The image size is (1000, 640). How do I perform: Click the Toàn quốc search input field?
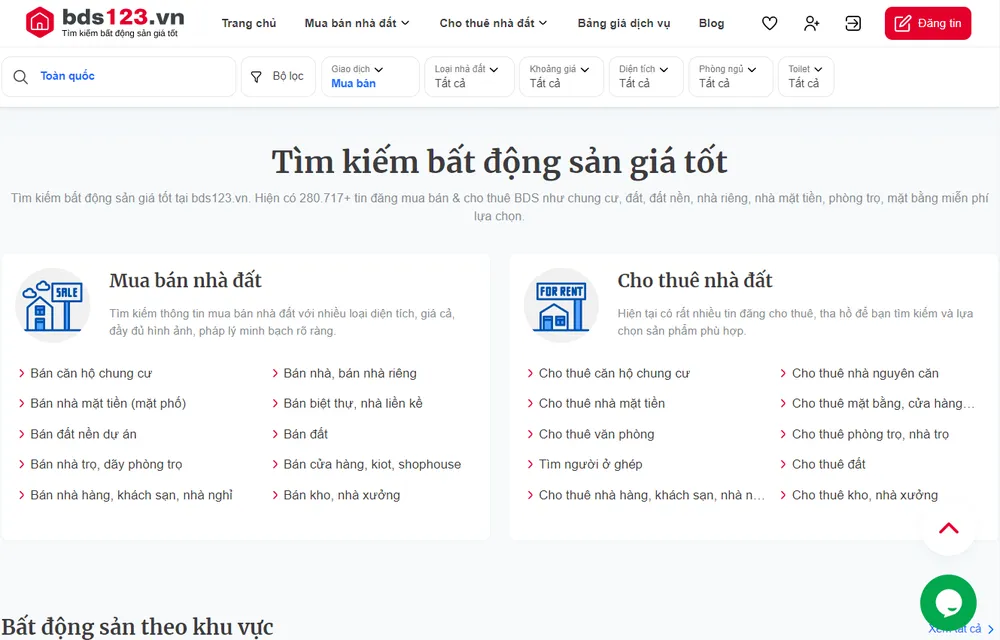coord(120,76)
